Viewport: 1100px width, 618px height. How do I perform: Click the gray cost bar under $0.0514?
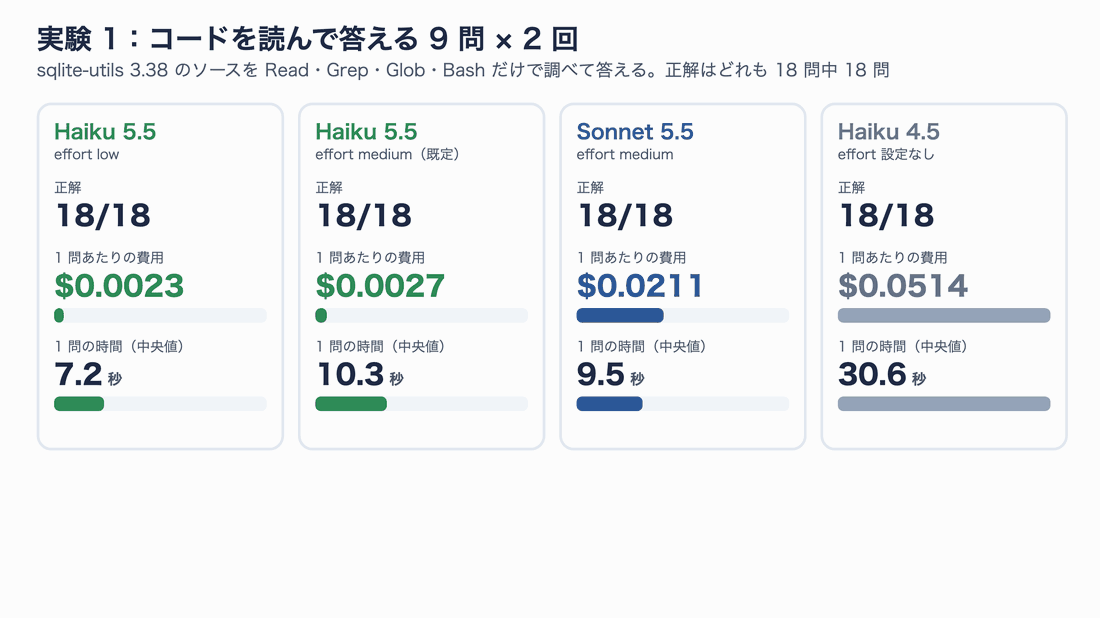tap(944, 316)
